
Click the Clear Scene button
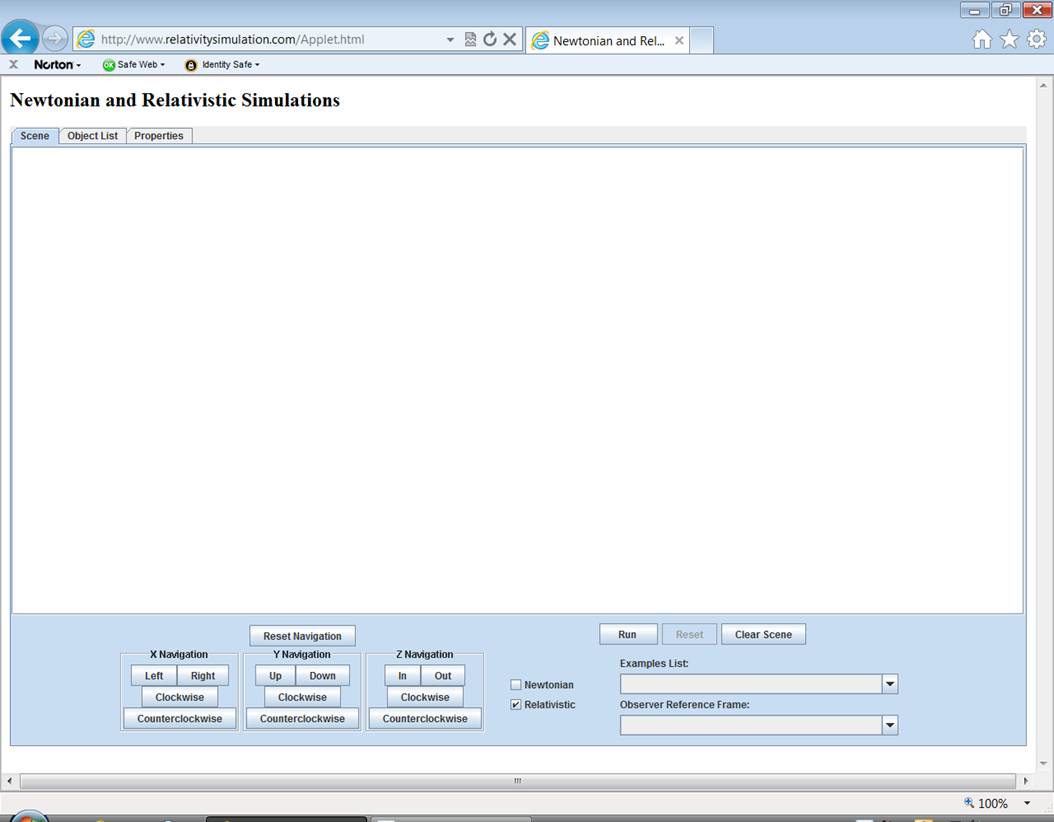[763, 634]
